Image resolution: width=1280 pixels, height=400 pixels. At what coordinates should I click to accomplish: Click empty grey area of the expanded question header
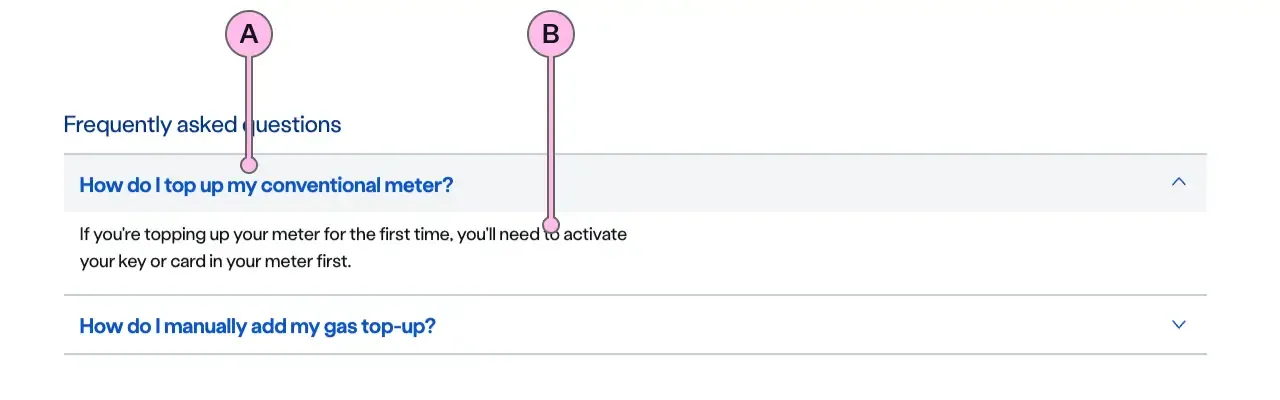[800, 183]
